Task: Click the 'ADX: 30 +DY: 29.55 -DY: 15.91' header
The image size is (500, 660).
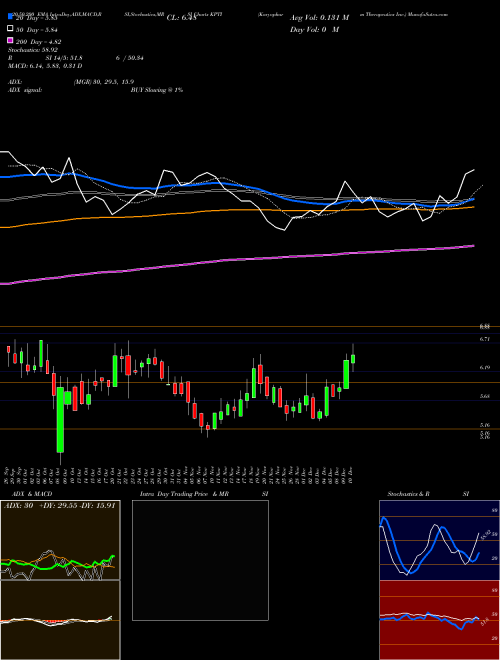Action: [x=59, y=505]
